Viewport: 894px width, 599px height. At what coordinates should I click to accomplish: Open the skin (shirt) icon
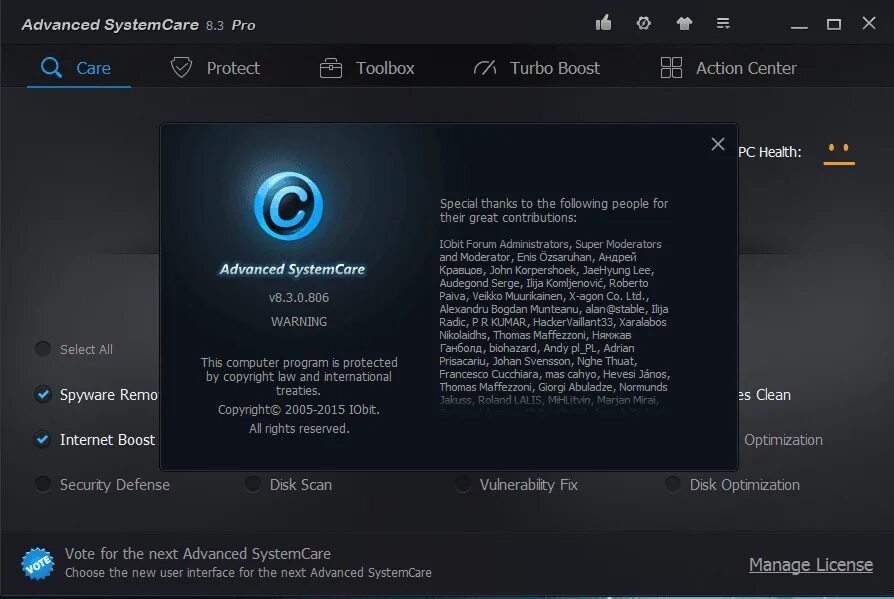684,23
